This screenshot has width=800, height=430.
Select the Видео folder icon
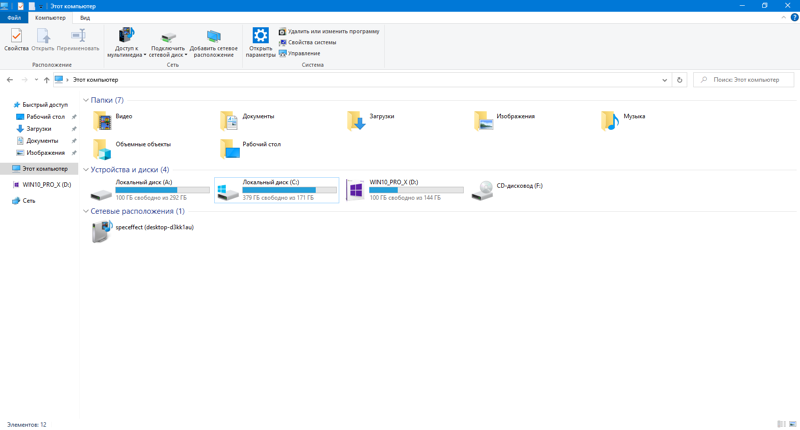102,121
